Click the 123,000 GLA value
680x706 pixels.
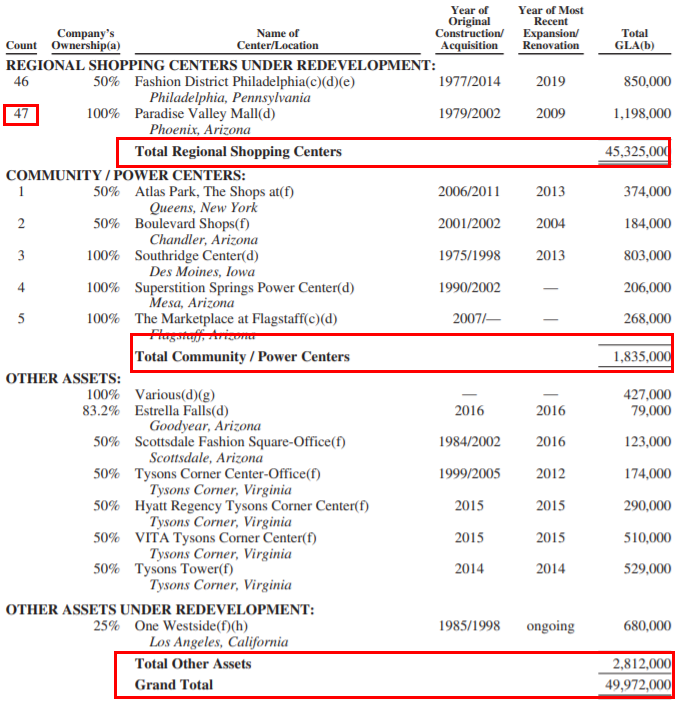pos(647,442)
